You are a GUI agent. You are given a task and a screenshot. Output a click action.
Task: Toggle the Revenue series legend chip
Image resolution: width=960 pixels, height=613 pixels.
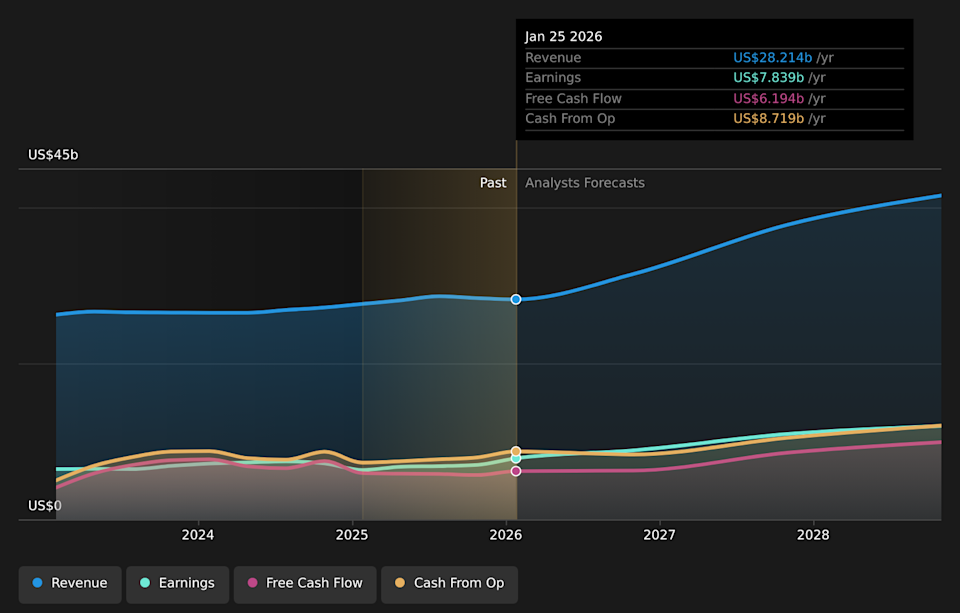click(x=70, y=582)
